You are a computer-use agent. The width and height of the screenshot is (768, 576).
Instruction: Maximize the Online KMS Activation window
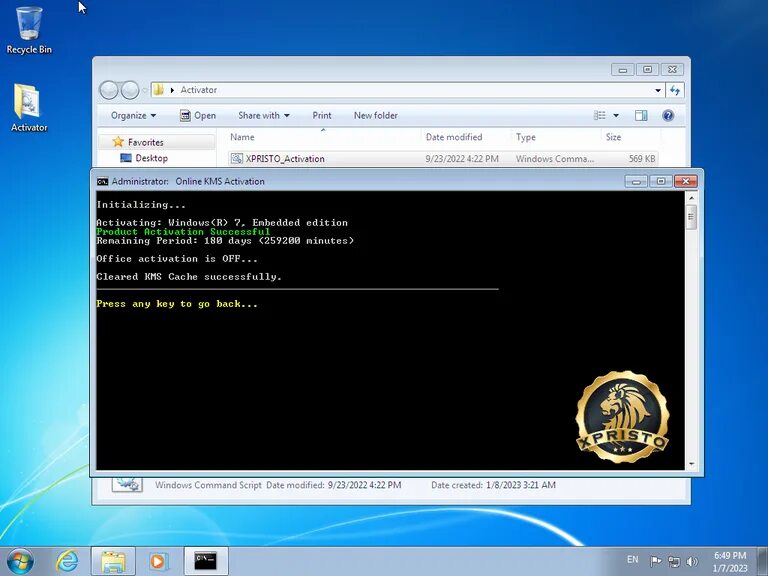click(x=661, y=181)
